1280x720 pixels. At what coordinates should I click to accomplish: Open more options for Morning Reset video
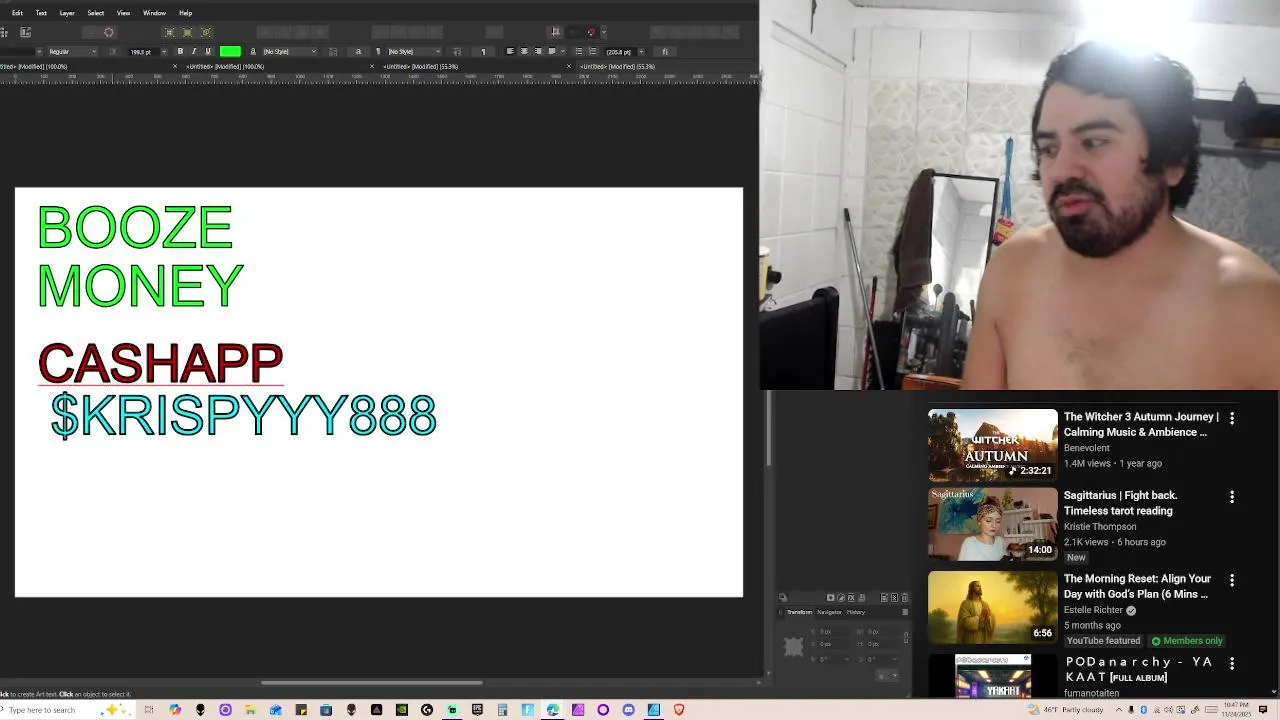1232,580
